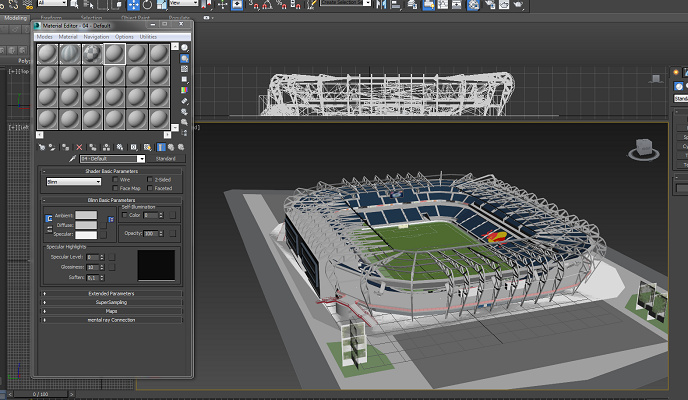The image size is (688, 400).
Task: Toggle Ambient-Diffuse color lock button
Action: [49, 218]
